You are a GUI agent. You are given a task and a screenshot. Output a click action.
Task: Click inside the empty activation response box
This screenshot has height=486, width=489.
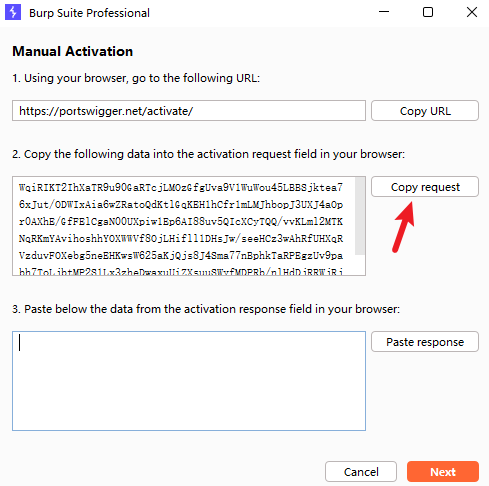tap(189, 381)
